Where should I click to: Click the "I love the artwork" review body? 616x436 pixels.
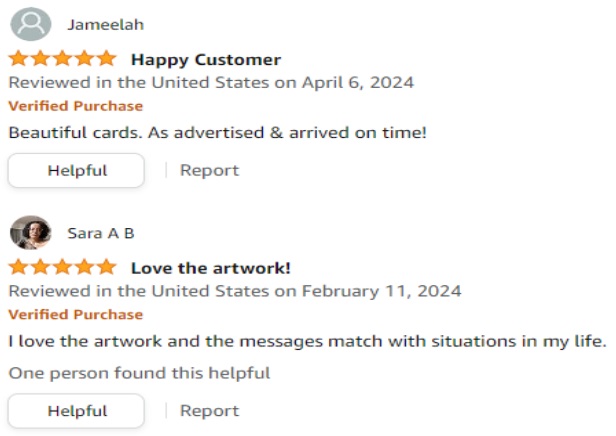pos(307,341)
